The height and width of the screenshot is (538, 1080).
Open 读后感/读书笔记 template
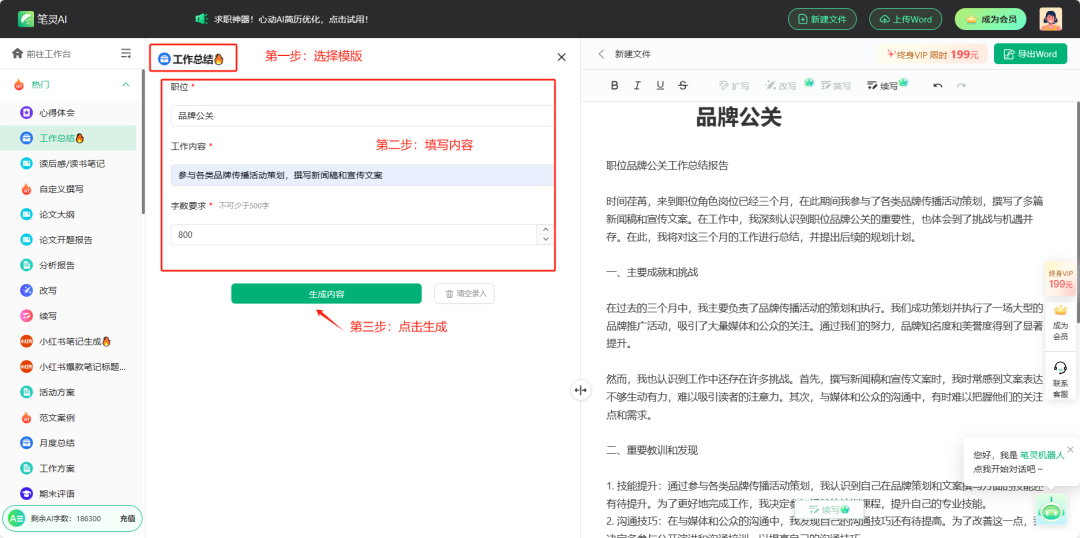72,163
